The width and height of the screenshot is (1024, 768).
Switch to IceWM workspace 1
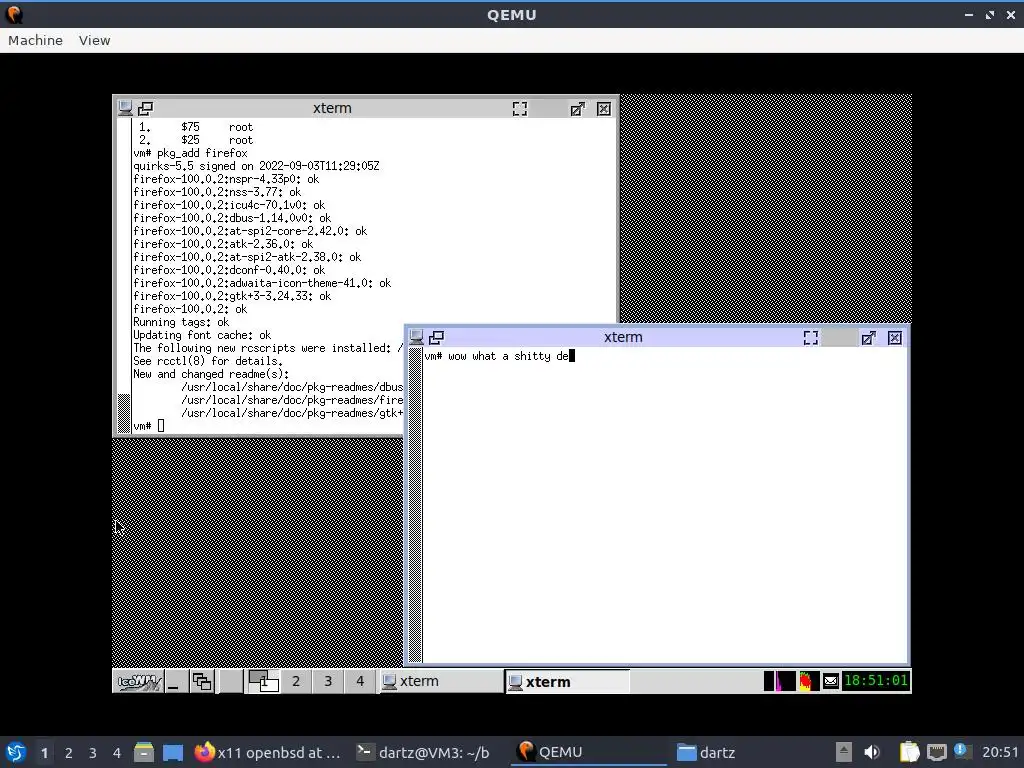[x=263, y=682]
